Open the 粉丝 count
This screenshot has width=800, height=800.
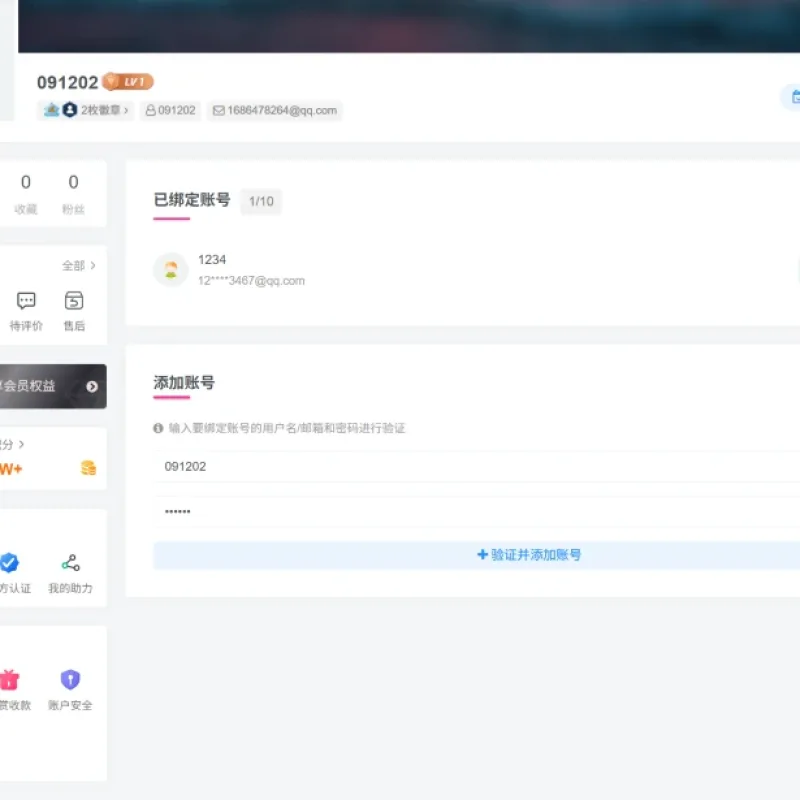[x=73, y=194]
